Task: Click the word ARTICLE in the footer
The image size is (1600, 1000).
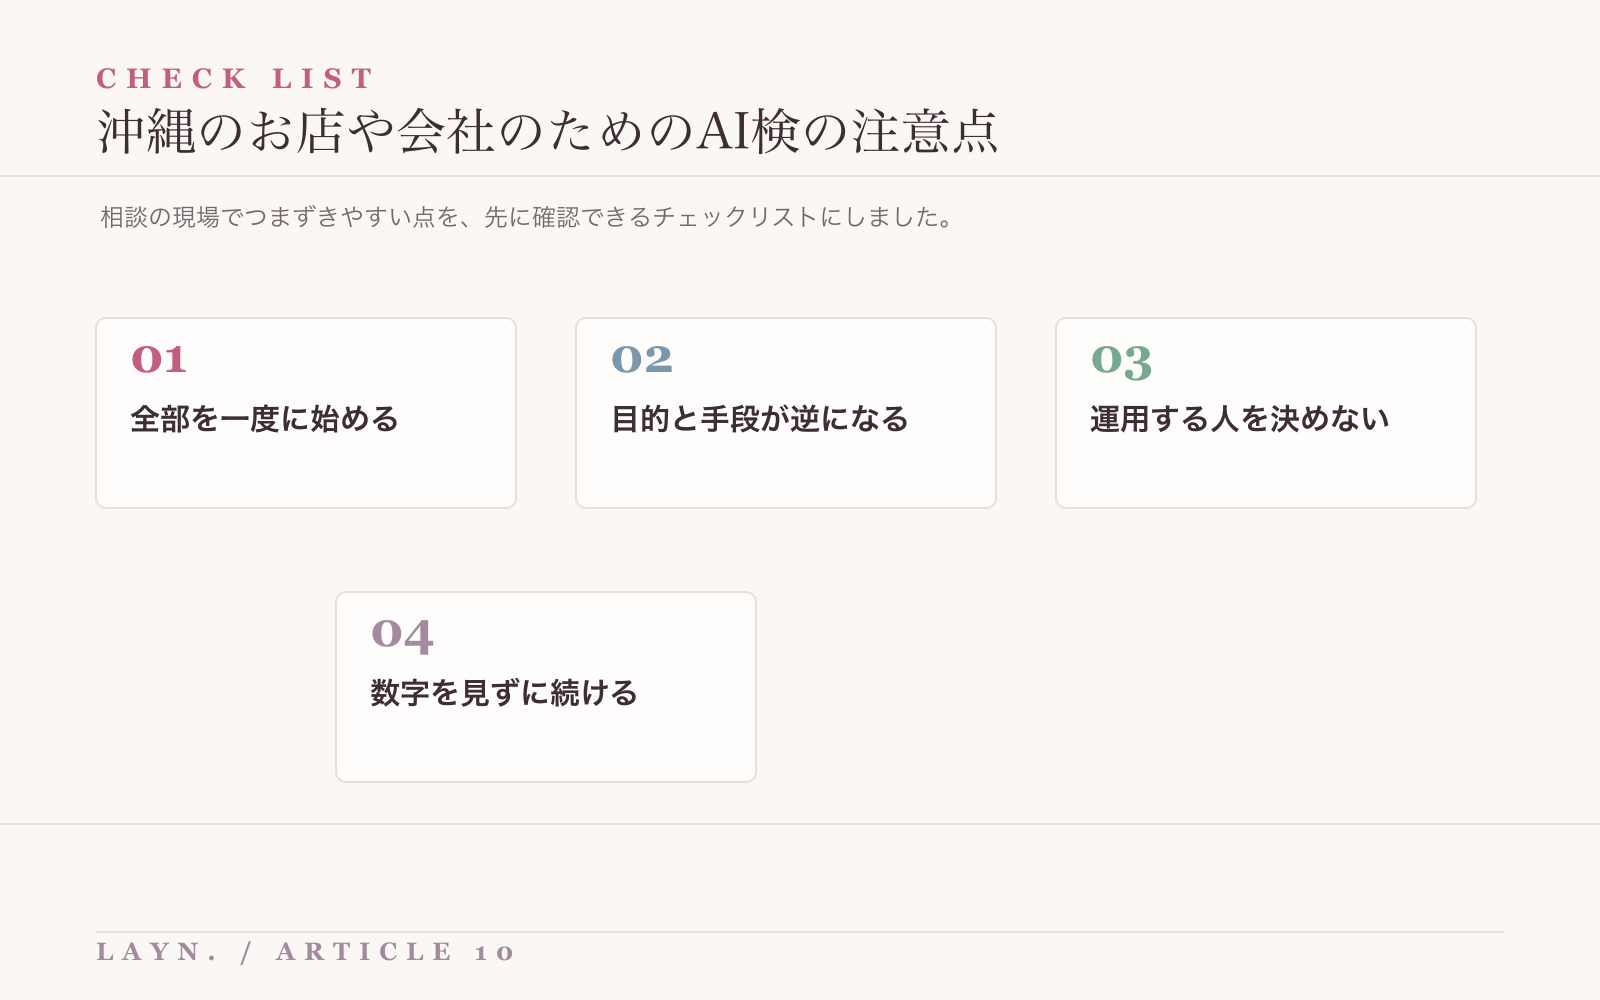Action: pos(365,951)
